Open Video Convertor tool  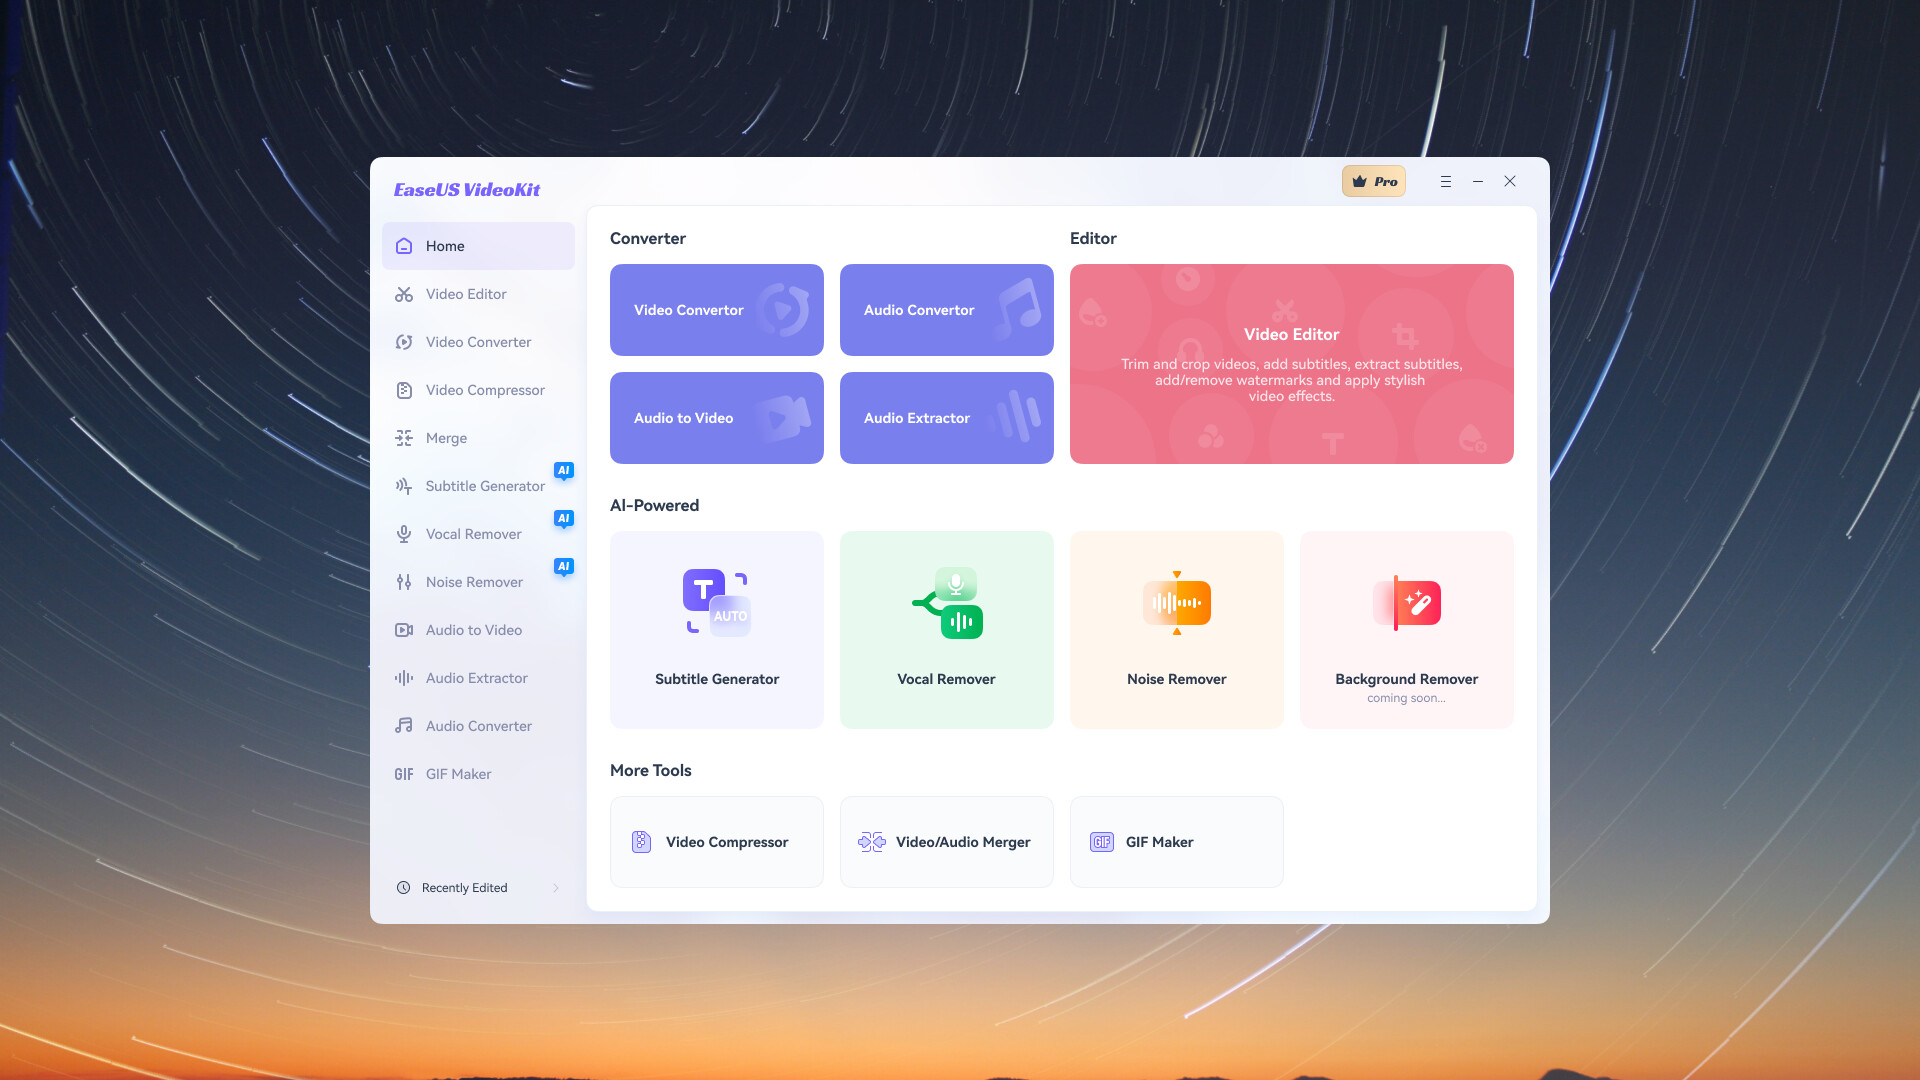tap(716, 310)
